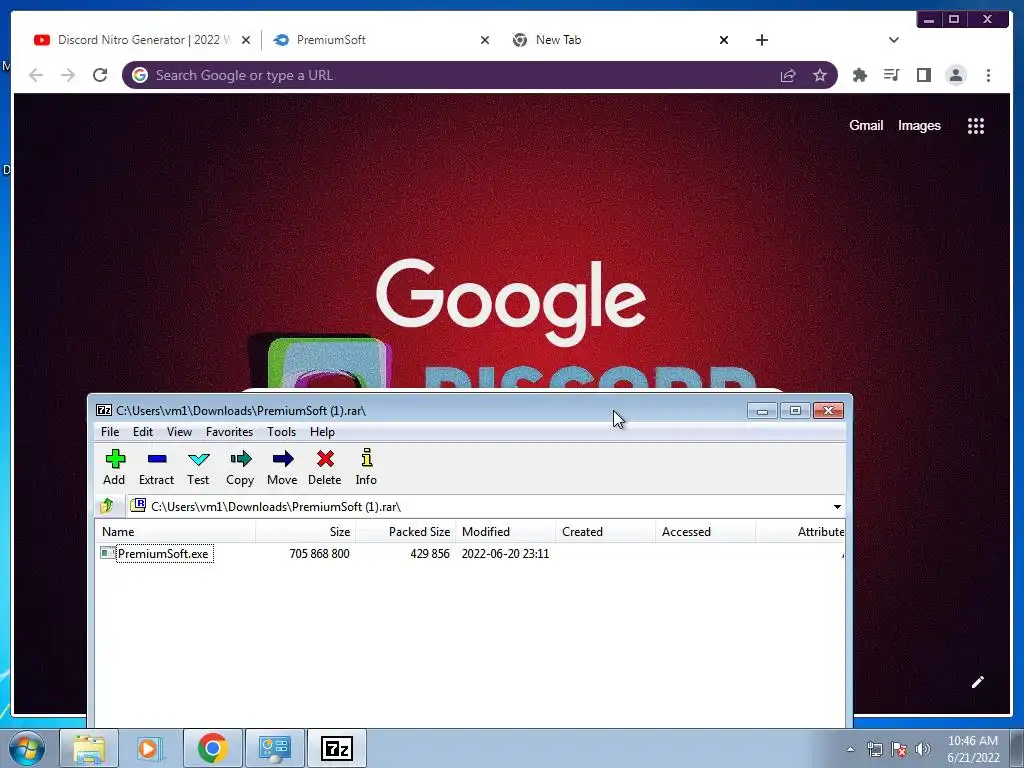Expand the 7-Zip address path dropdown

coord(837,507)
